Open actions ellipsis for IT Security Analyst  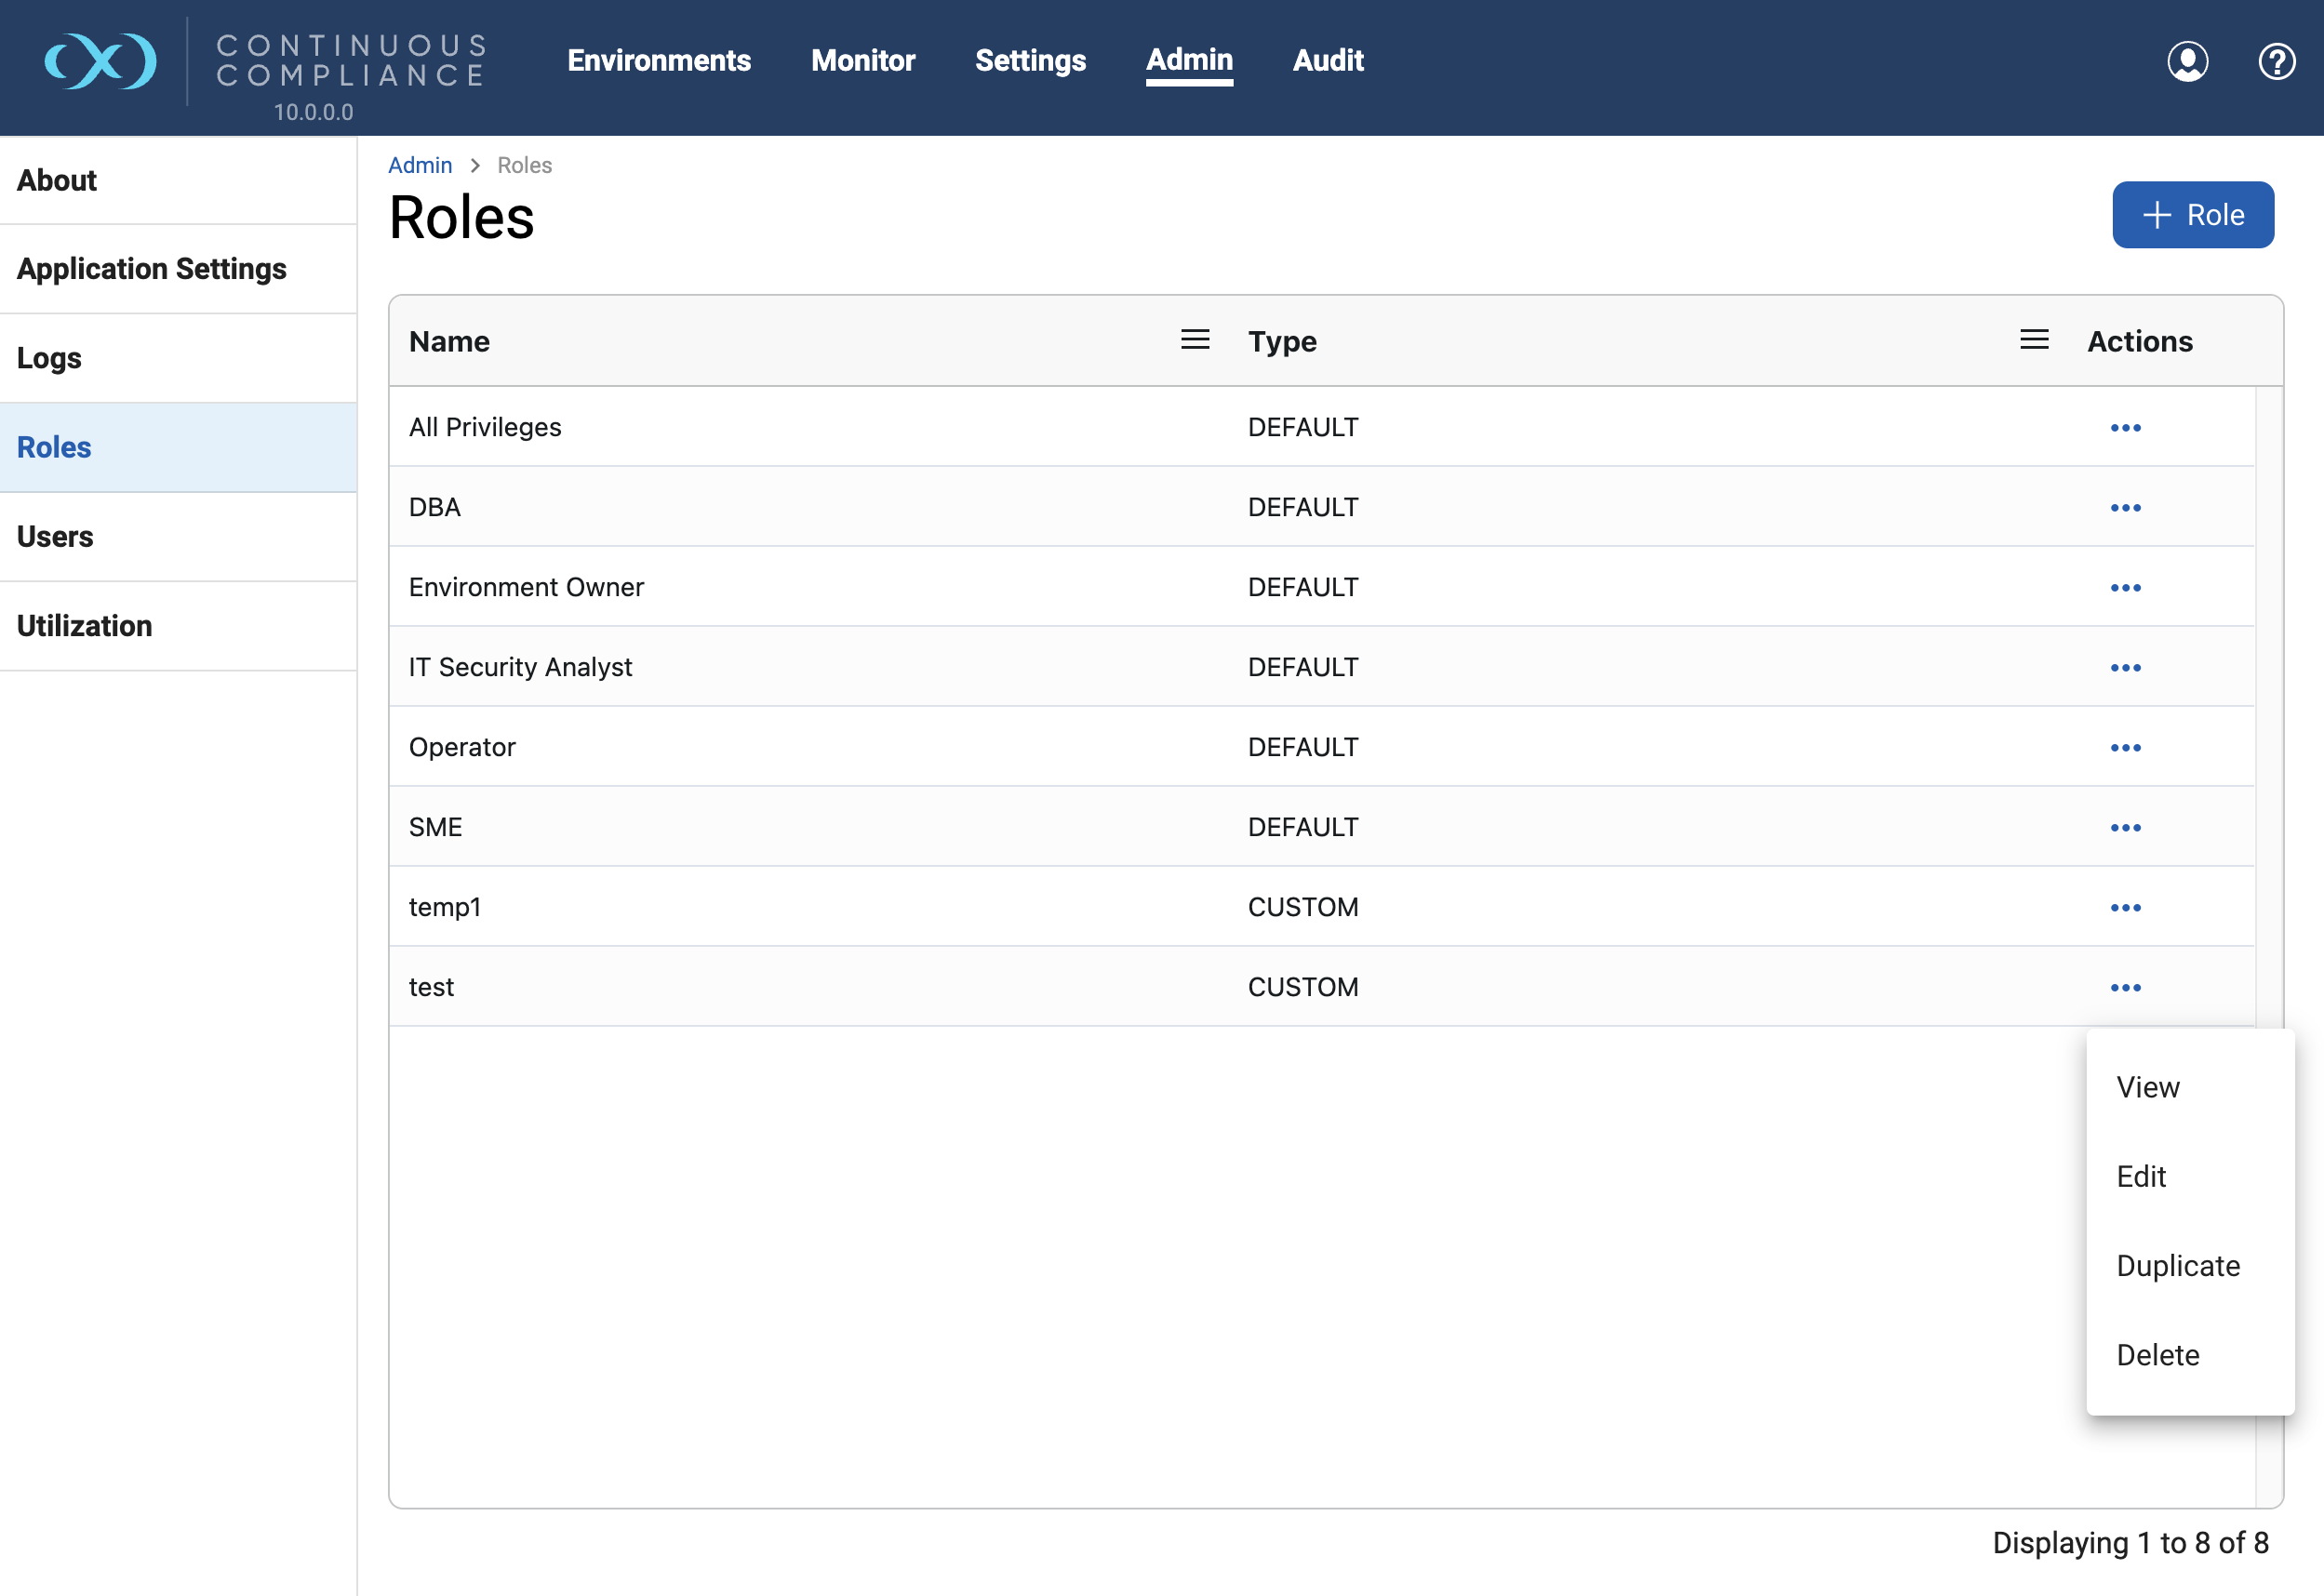click(2125, 668)
